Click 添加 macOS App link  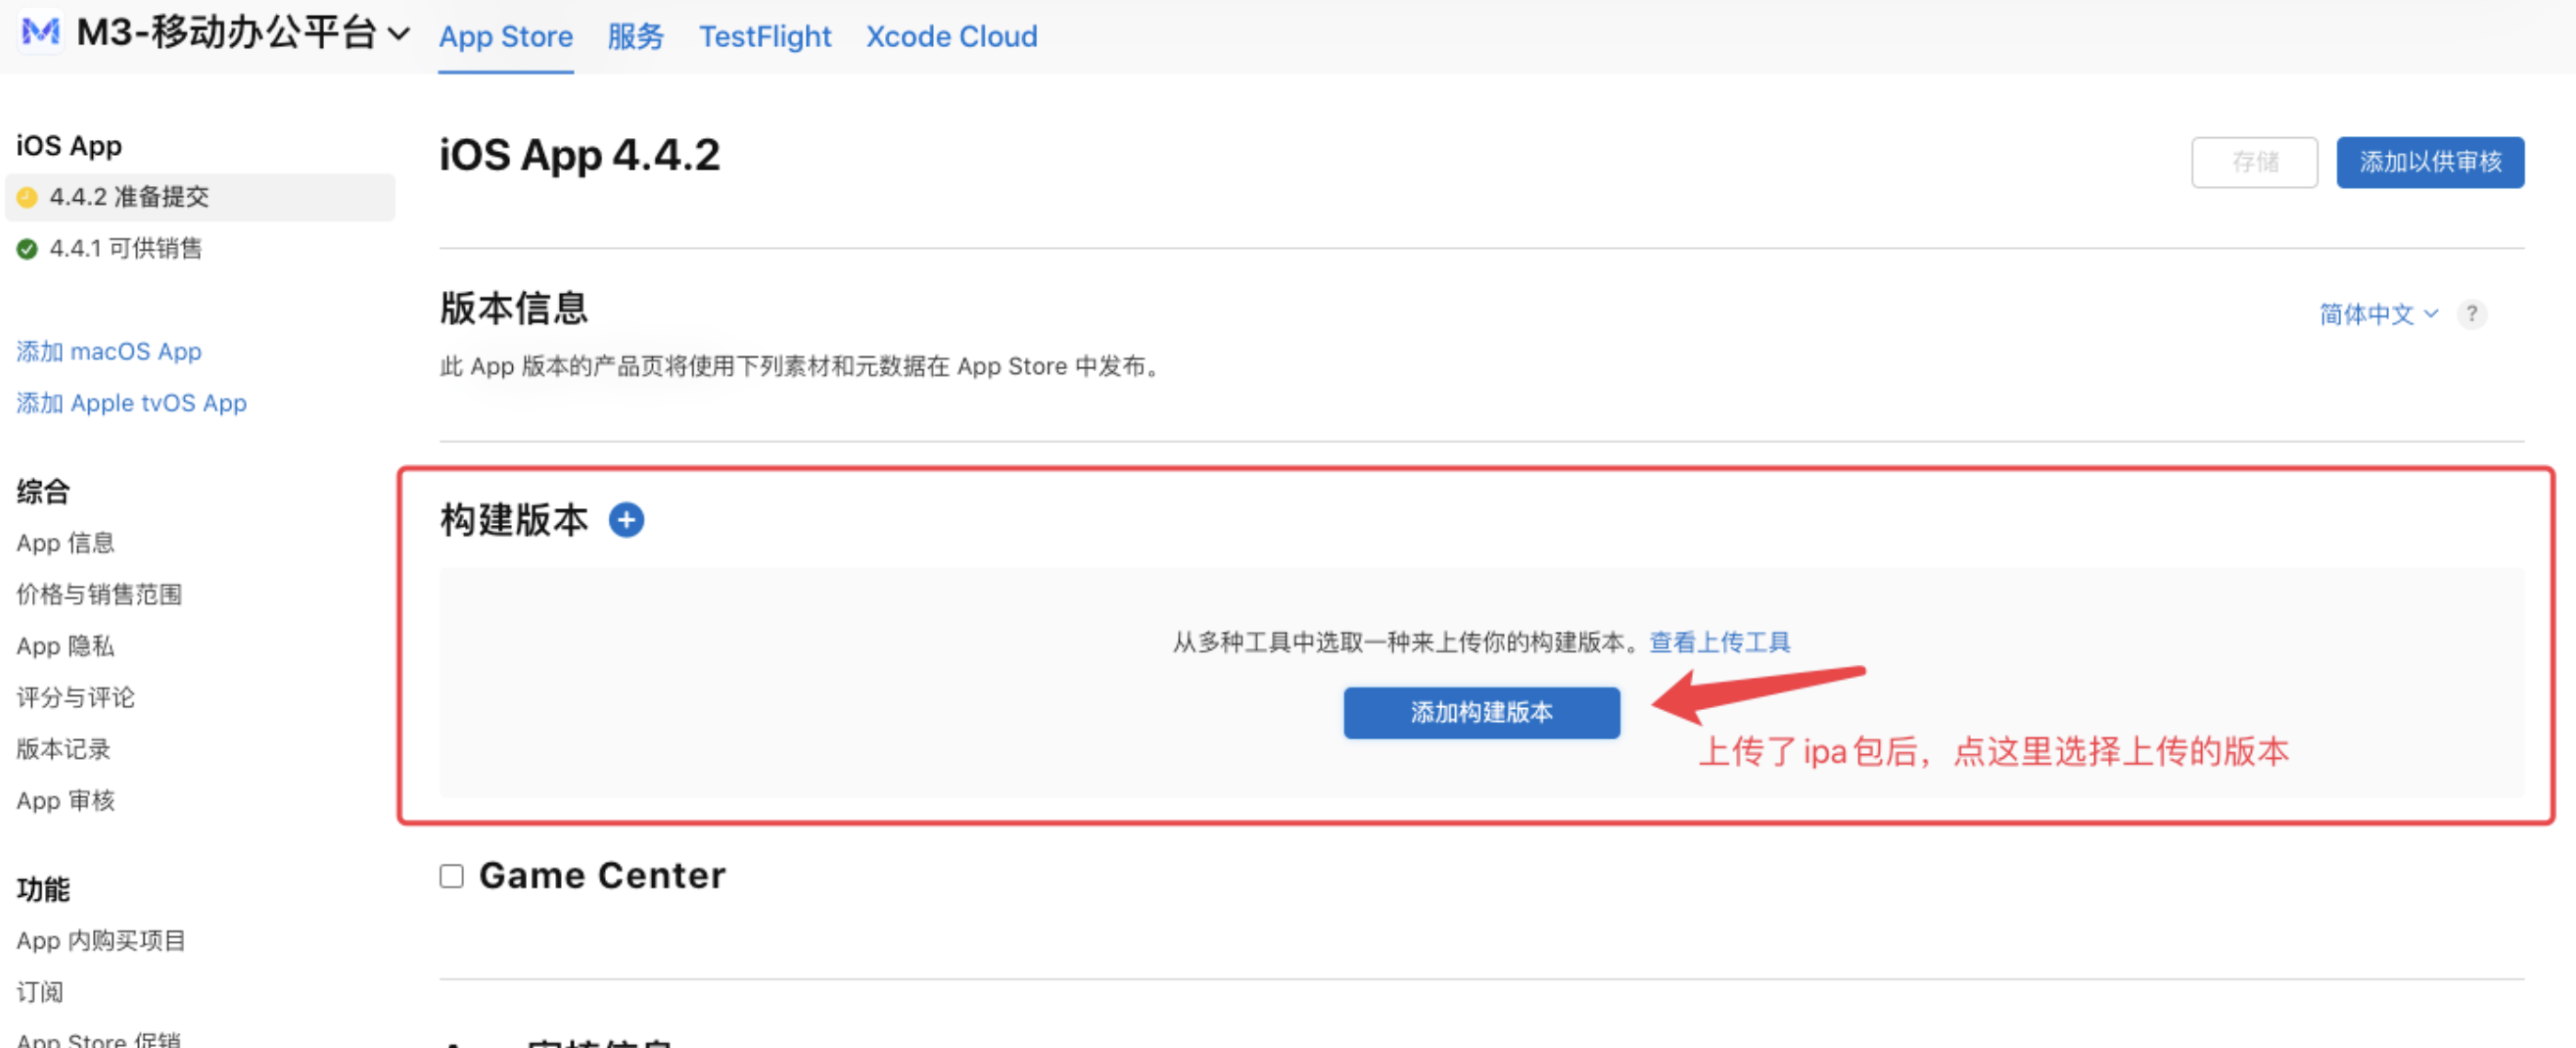109,351
